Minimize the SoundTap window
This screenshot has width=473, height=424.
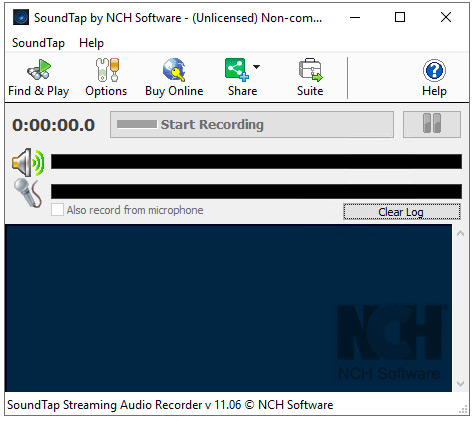click(x=355, y=17)
